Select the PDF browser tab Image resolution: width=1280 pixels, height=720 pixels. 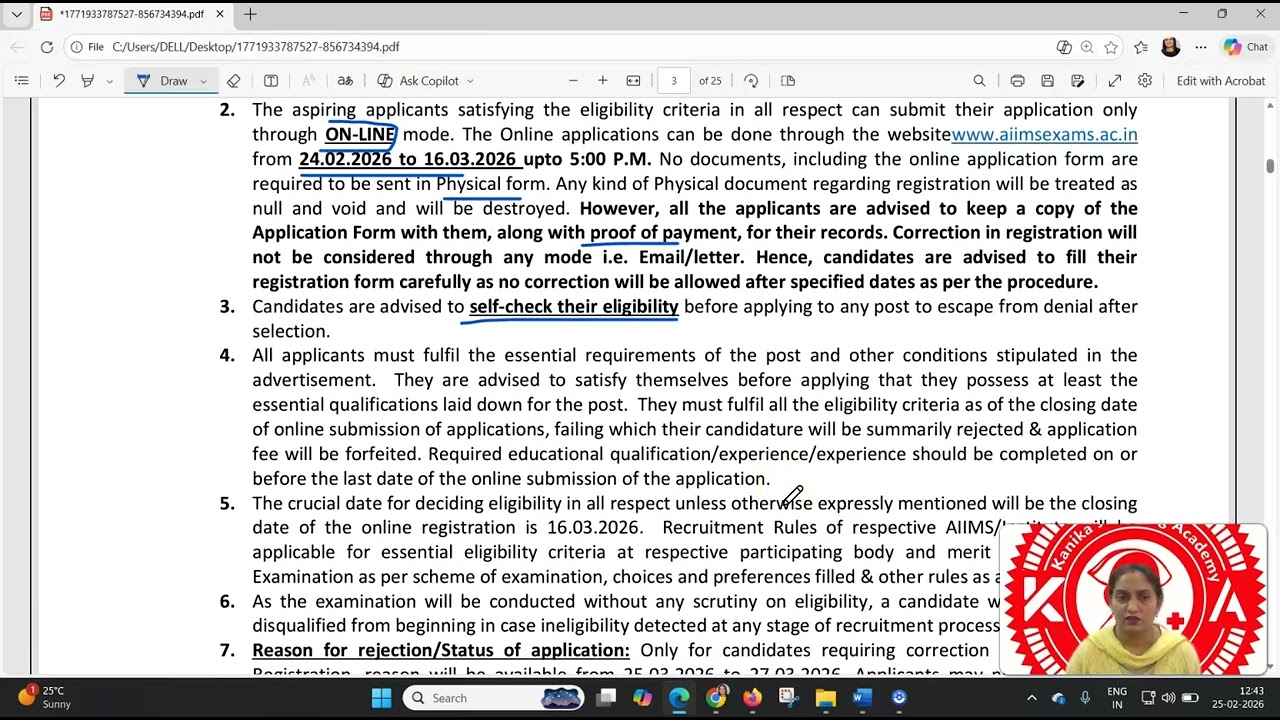coord(130,14)
